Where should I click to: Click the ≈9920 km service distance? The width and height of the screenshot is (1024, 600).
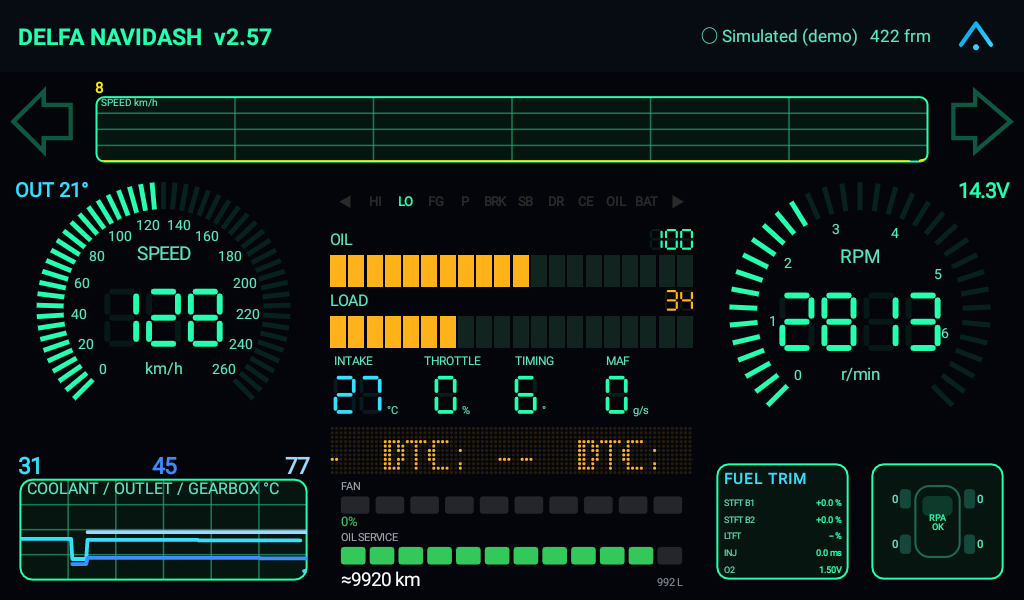[x=381, y=580]
